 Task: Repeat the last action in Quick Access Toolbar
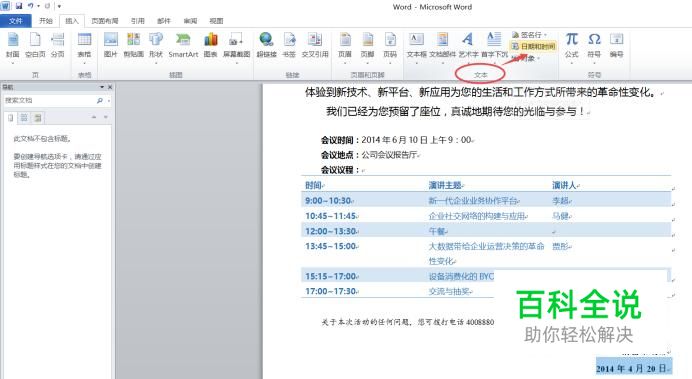47,6
